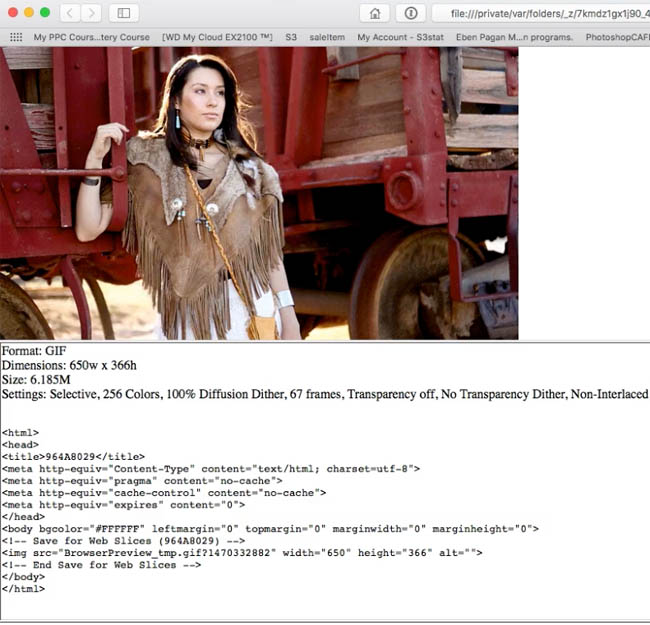Click the title 964A8029 code line
650x625 pixels.
(73, 457)
